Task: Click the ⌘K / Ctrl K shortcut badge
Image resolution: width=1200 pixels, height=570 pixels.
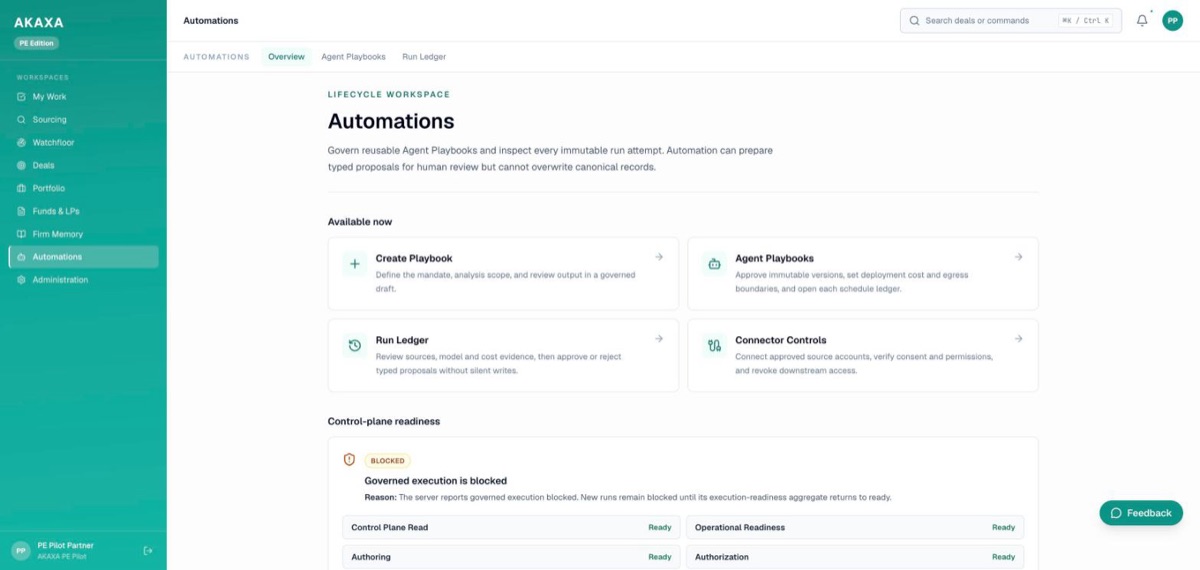Action: pyautogui.click(x=1085, y=20)
